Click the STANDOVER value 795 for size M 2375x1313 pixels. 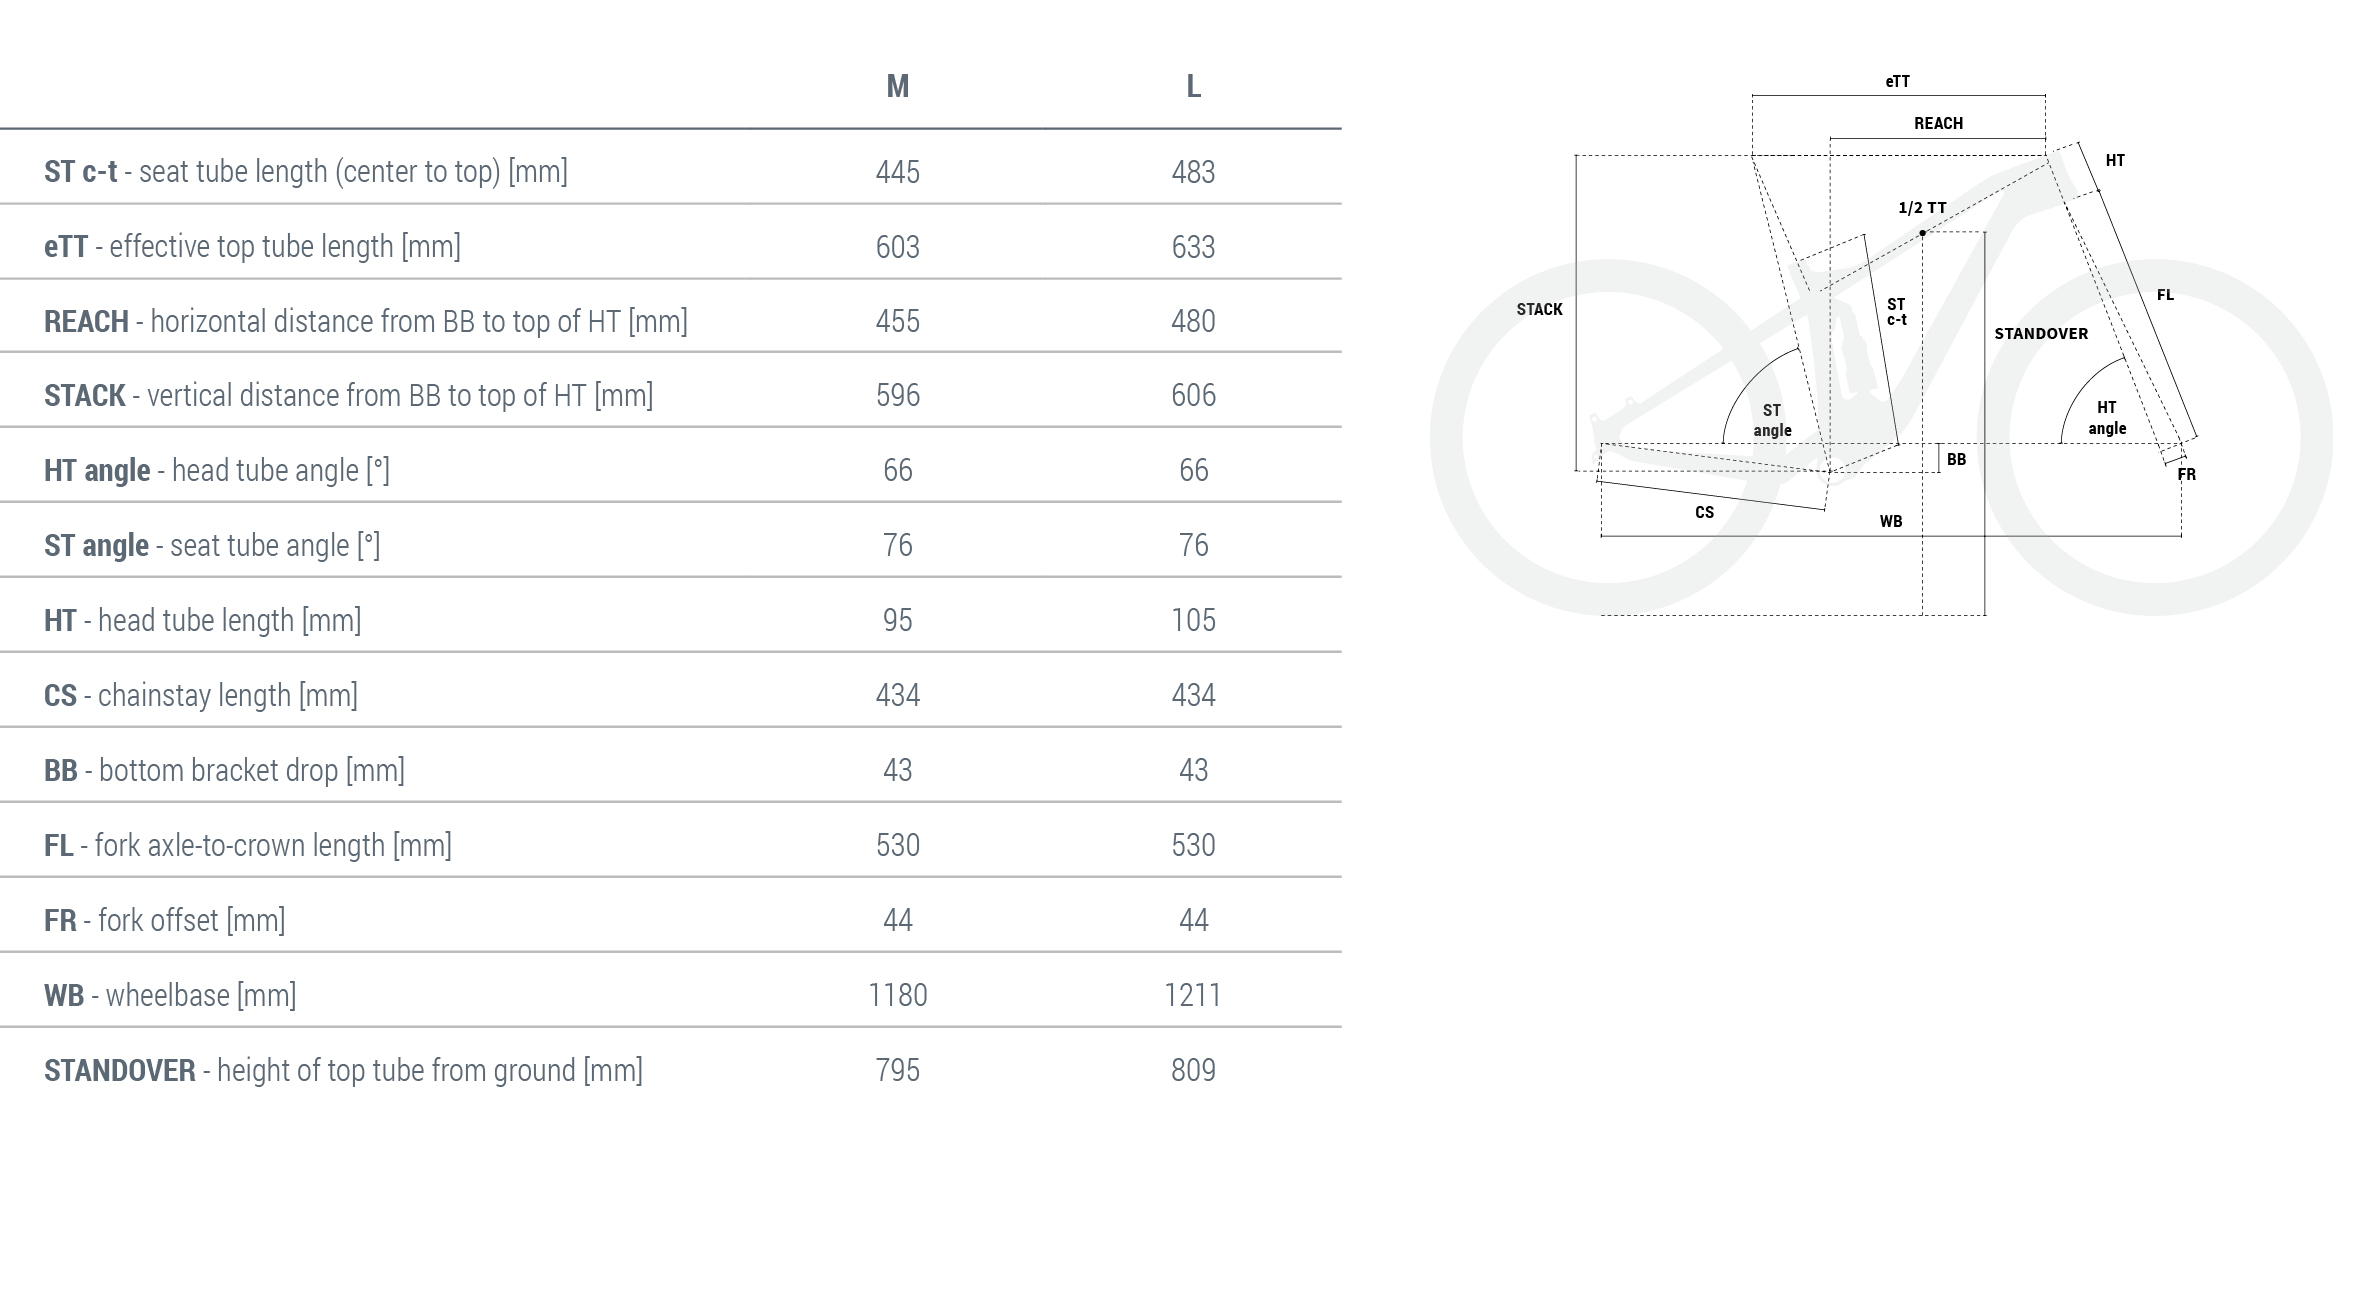(x=897, y=1070)
